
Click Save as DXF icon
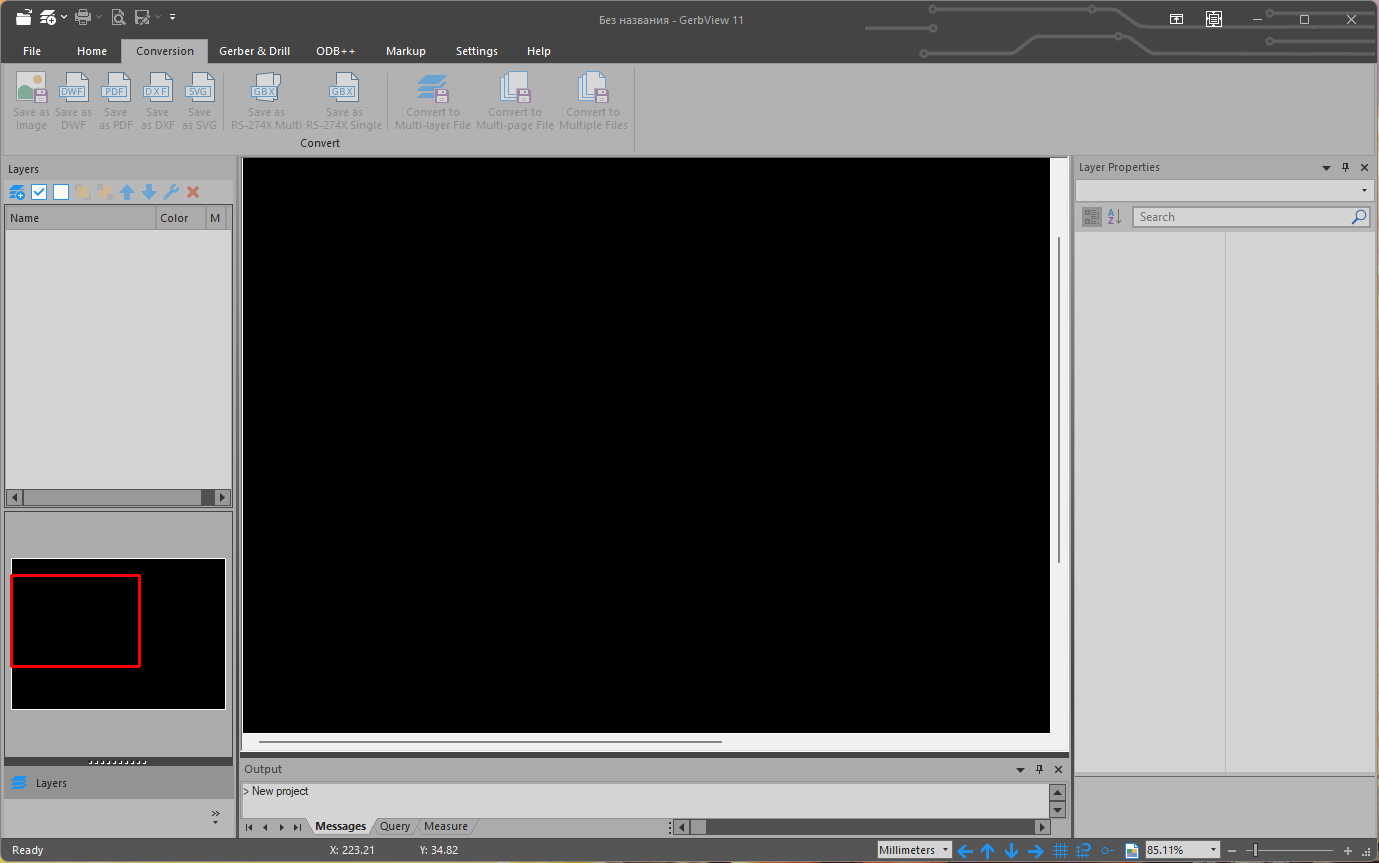click(158, 101)
